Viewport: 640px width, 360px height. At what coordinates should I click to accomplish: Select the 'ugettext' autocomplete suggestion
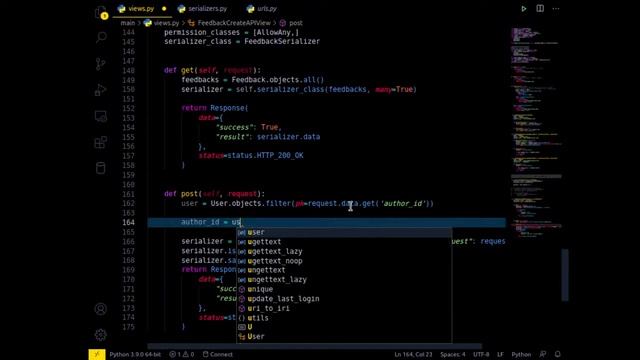(x=344, y=242)
